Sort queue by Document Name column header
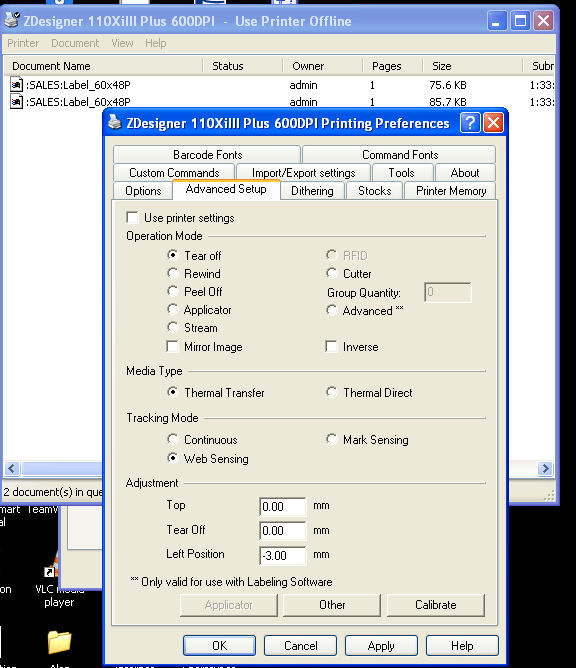Screen dimensions: 576x668 coord(103,66)
